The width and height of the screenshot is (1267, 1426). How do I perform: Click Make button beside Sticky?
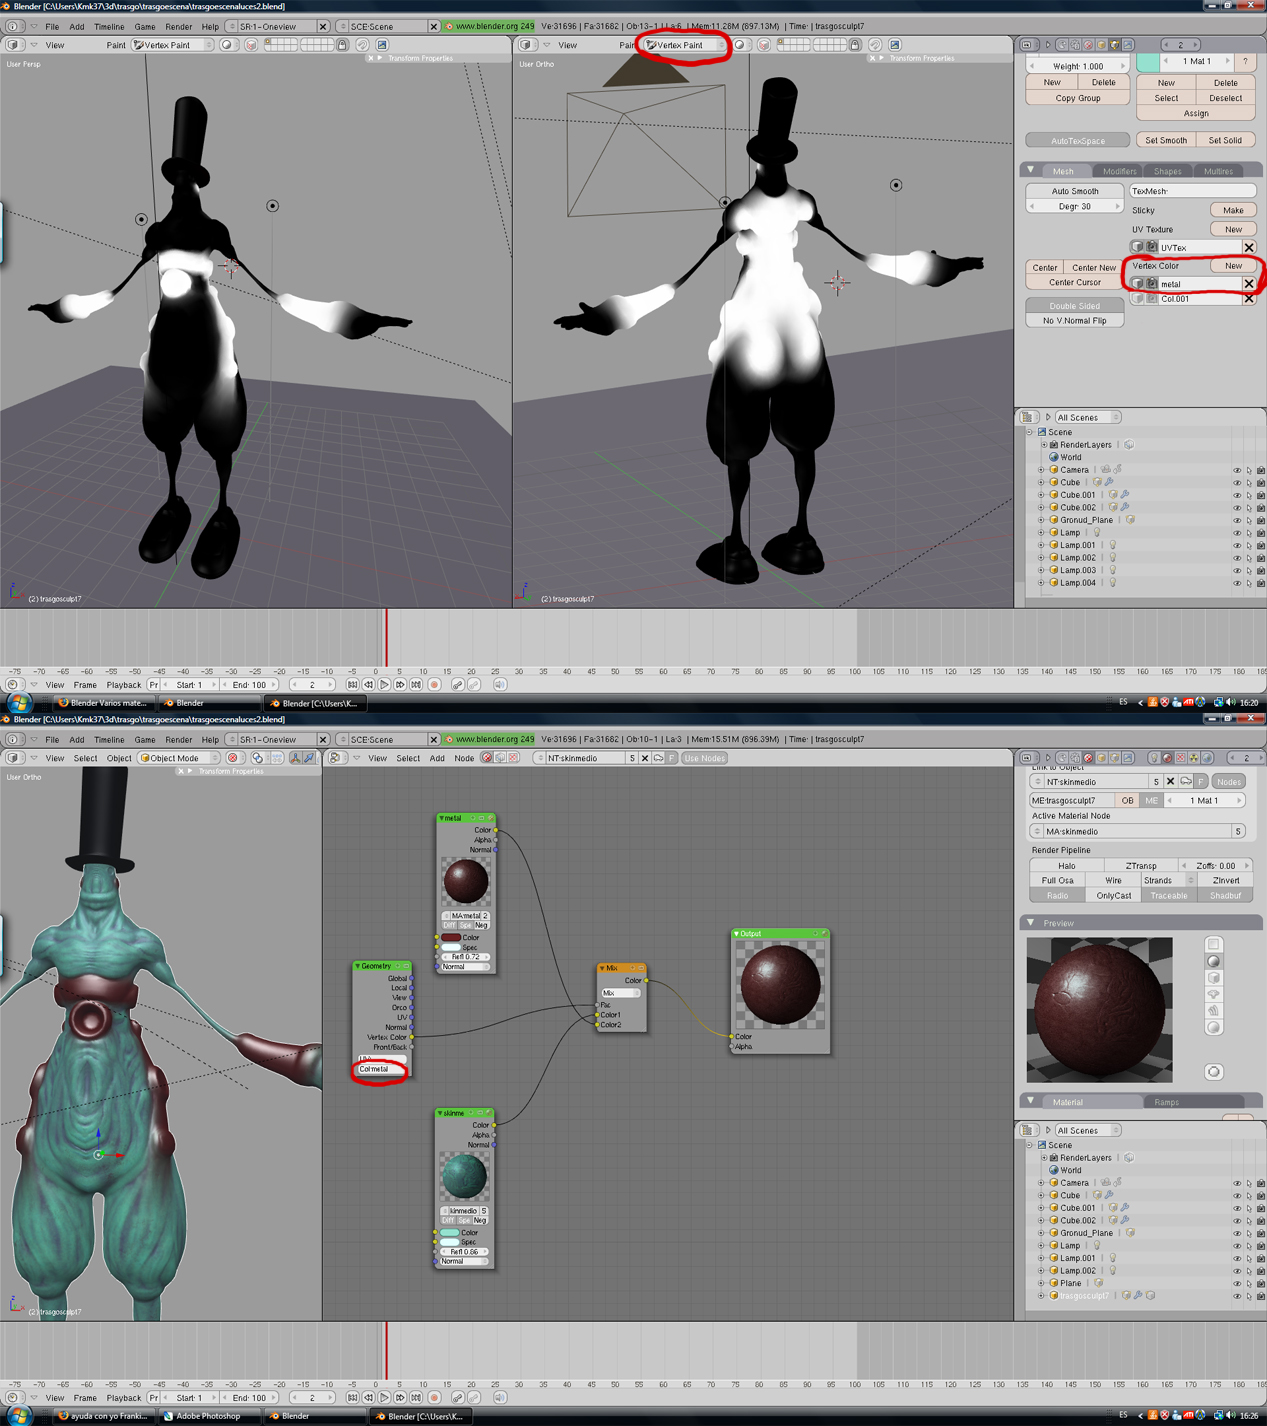pyautogui.click(x=1233, y=210)
